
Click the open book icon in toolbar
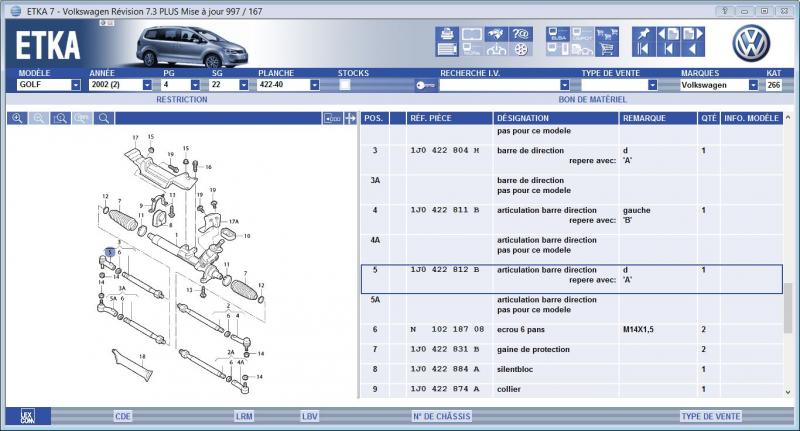471,34
